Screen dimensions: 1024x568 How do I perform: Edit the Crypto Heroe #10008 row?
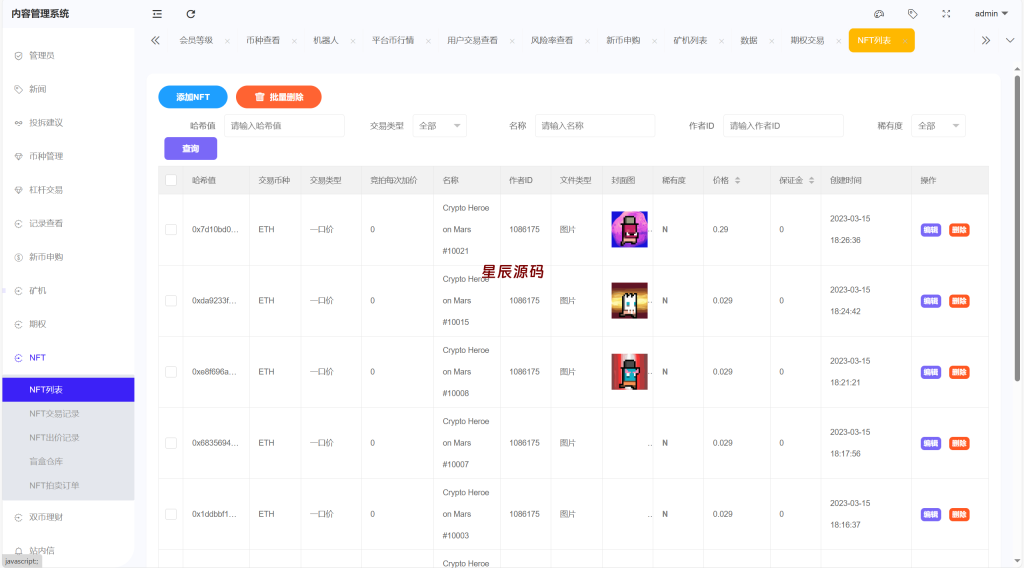931,372
